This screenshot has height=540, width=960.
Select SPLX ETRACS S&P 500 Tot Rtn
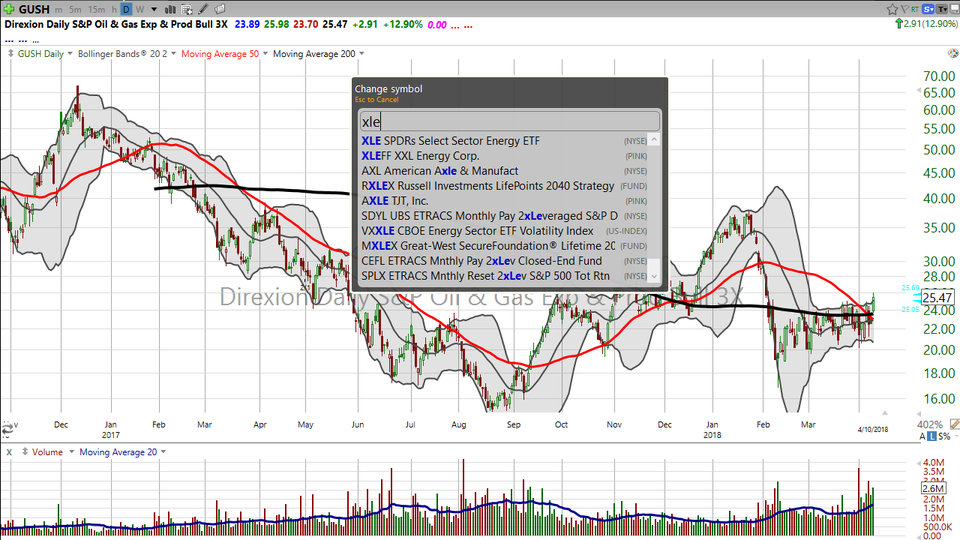(504, 276)
